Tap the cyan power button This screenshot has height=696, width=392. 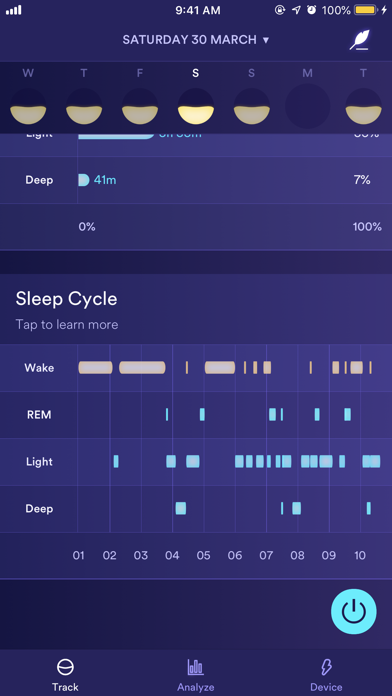[x=354, y=612]
